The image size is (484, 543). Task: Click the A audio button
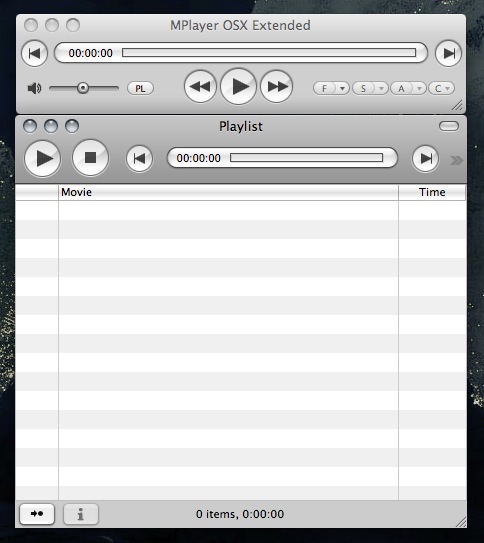point(401,88)
